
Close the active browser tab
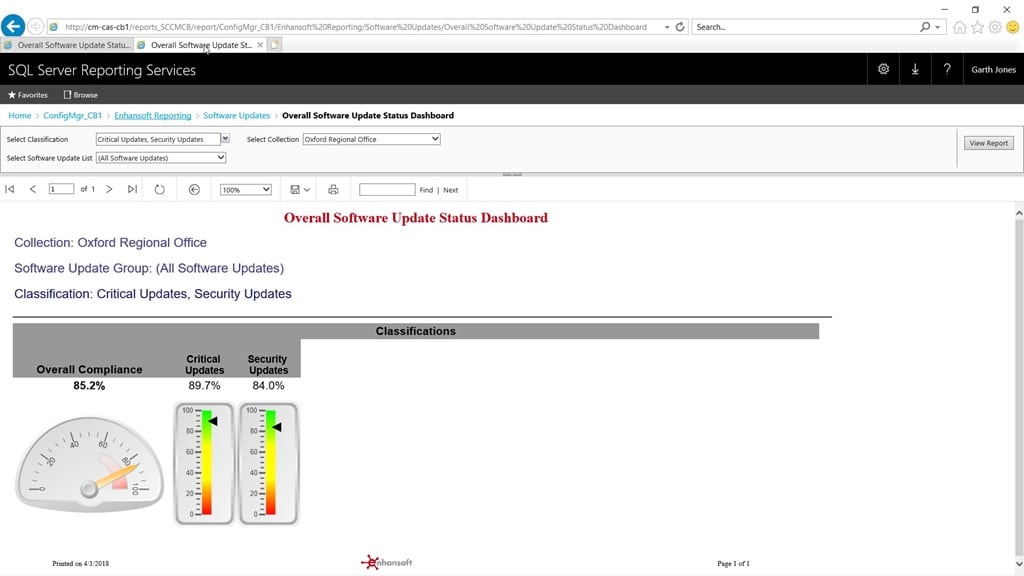(260, 45)
